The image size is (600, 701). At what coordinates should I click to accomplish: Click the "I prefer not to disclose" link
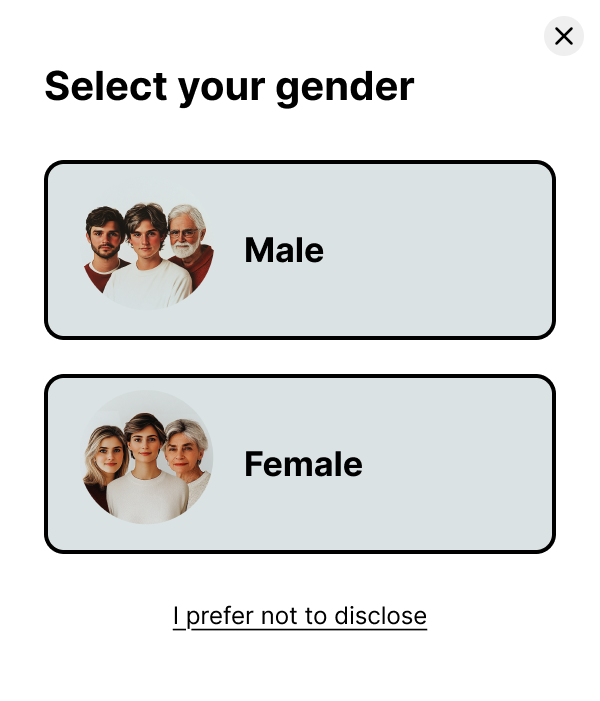[300, 616]
